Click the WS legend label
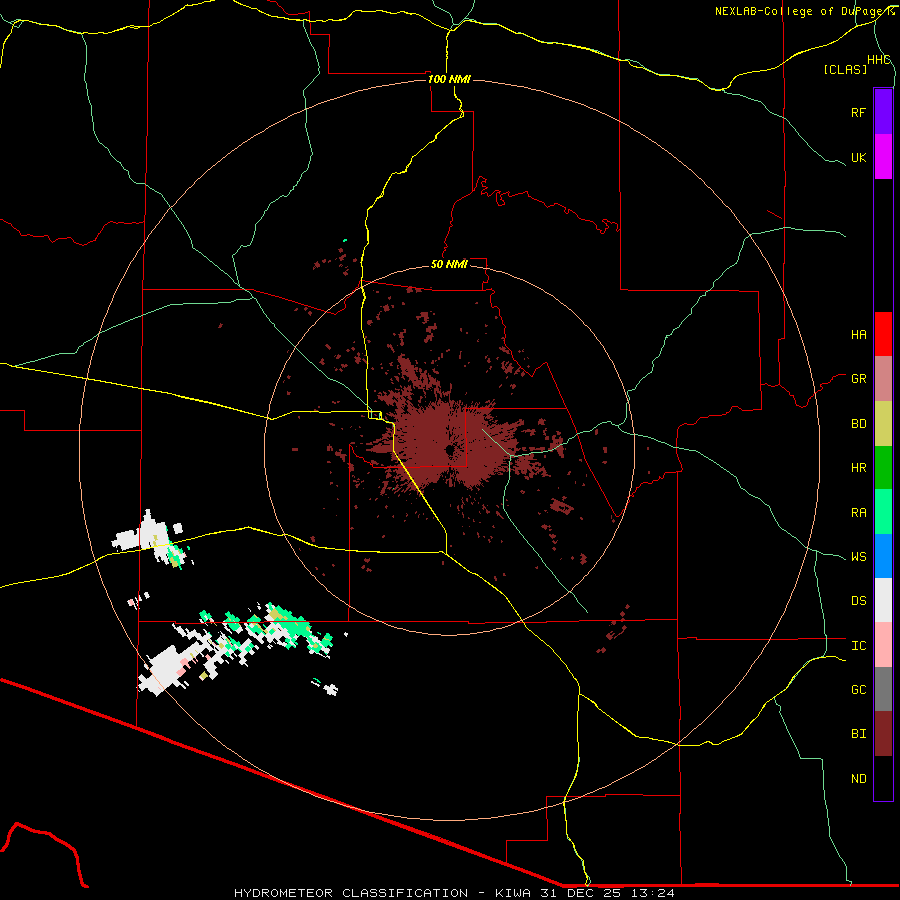This screenshot has height=900, width=900. [858, 557]
